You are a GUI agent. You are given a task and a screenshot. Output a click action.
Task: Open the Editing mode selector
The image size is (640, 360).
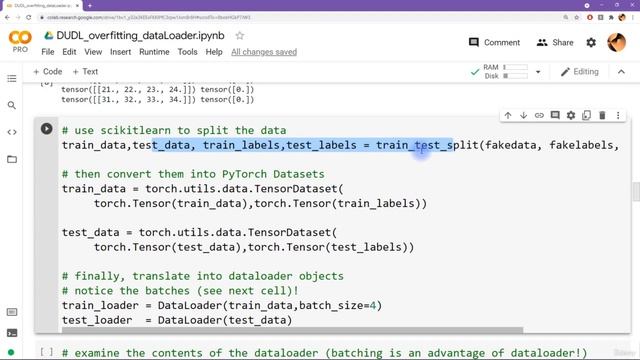(580, 72)
